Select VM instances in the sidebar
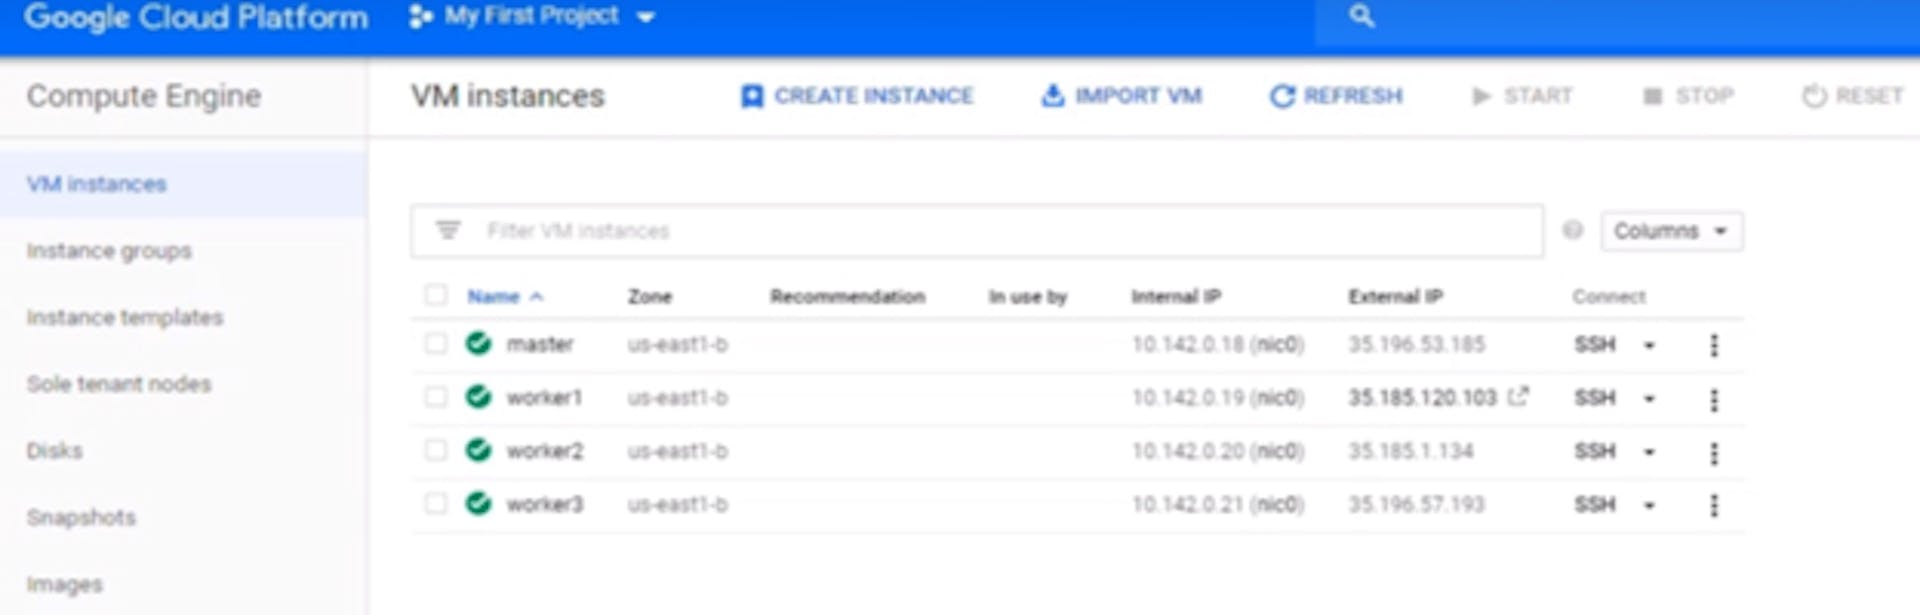 (x=183, y=184)
